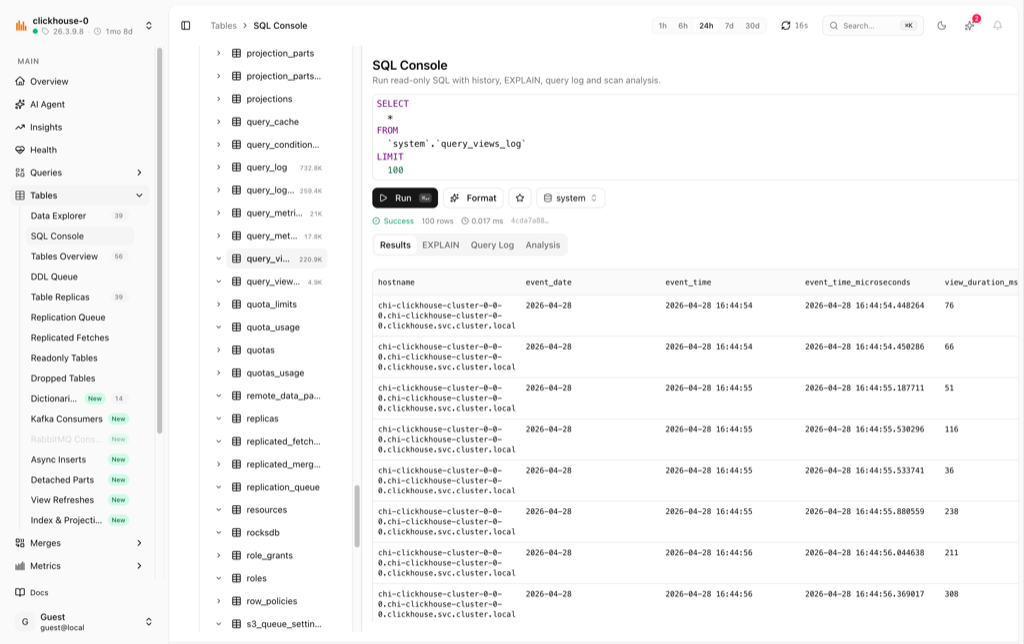Image resolution: width=1024 pixels, height=644 pixels.
Task: Toggle dark mode moon icon
Action: [942, 25]
